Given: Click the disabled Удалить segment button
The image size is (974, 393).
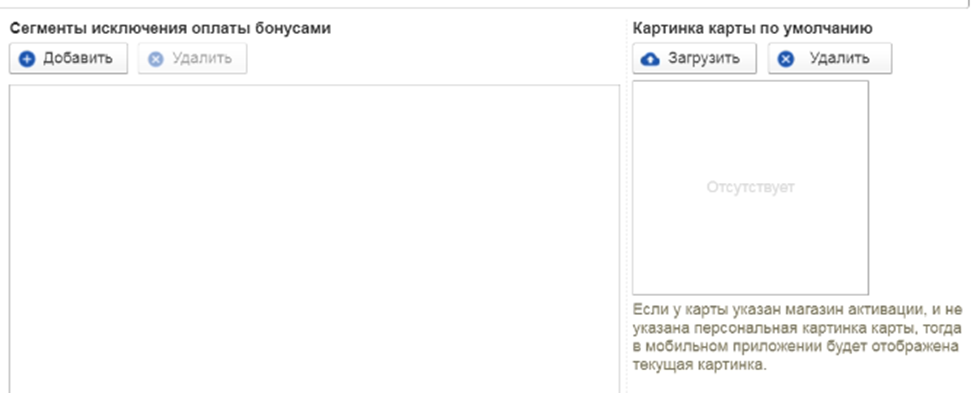Looking at the screenshot, I should pyautogui.click(x=193, y=58).
